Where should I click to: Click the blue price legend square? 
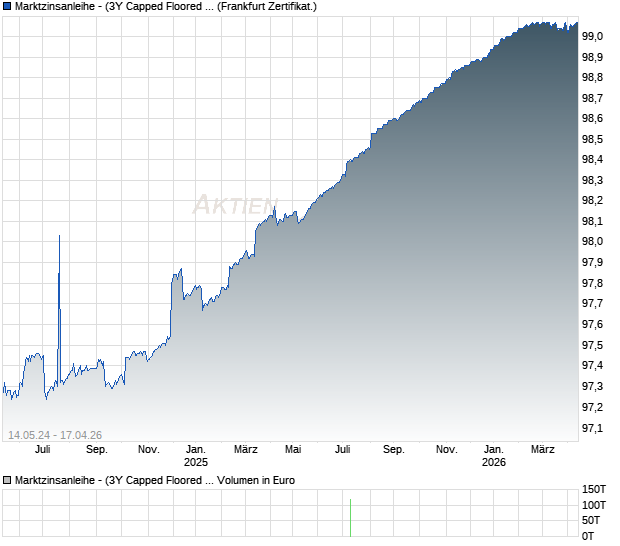(8, 6)
